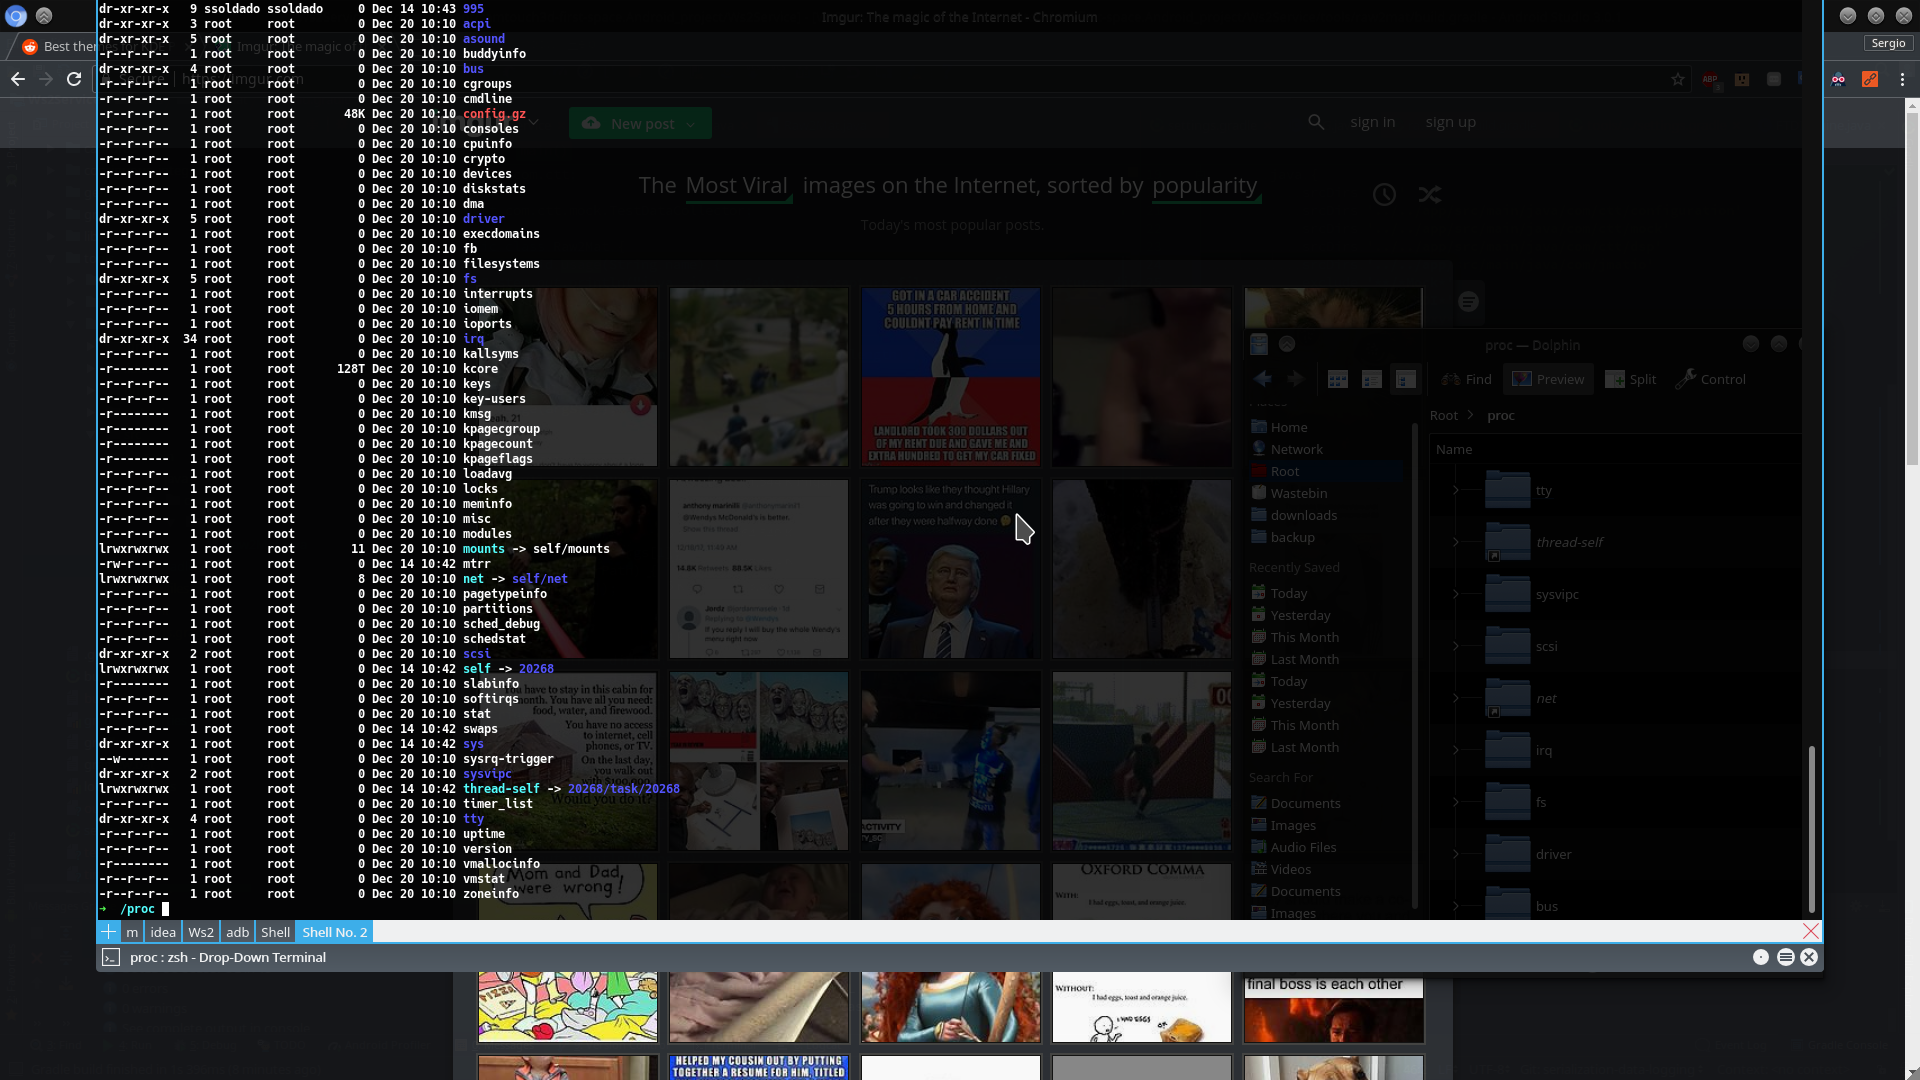1920x1080 pixels.
Task: Open Adblock Plus extension icon
Action: pos(1710,79)
